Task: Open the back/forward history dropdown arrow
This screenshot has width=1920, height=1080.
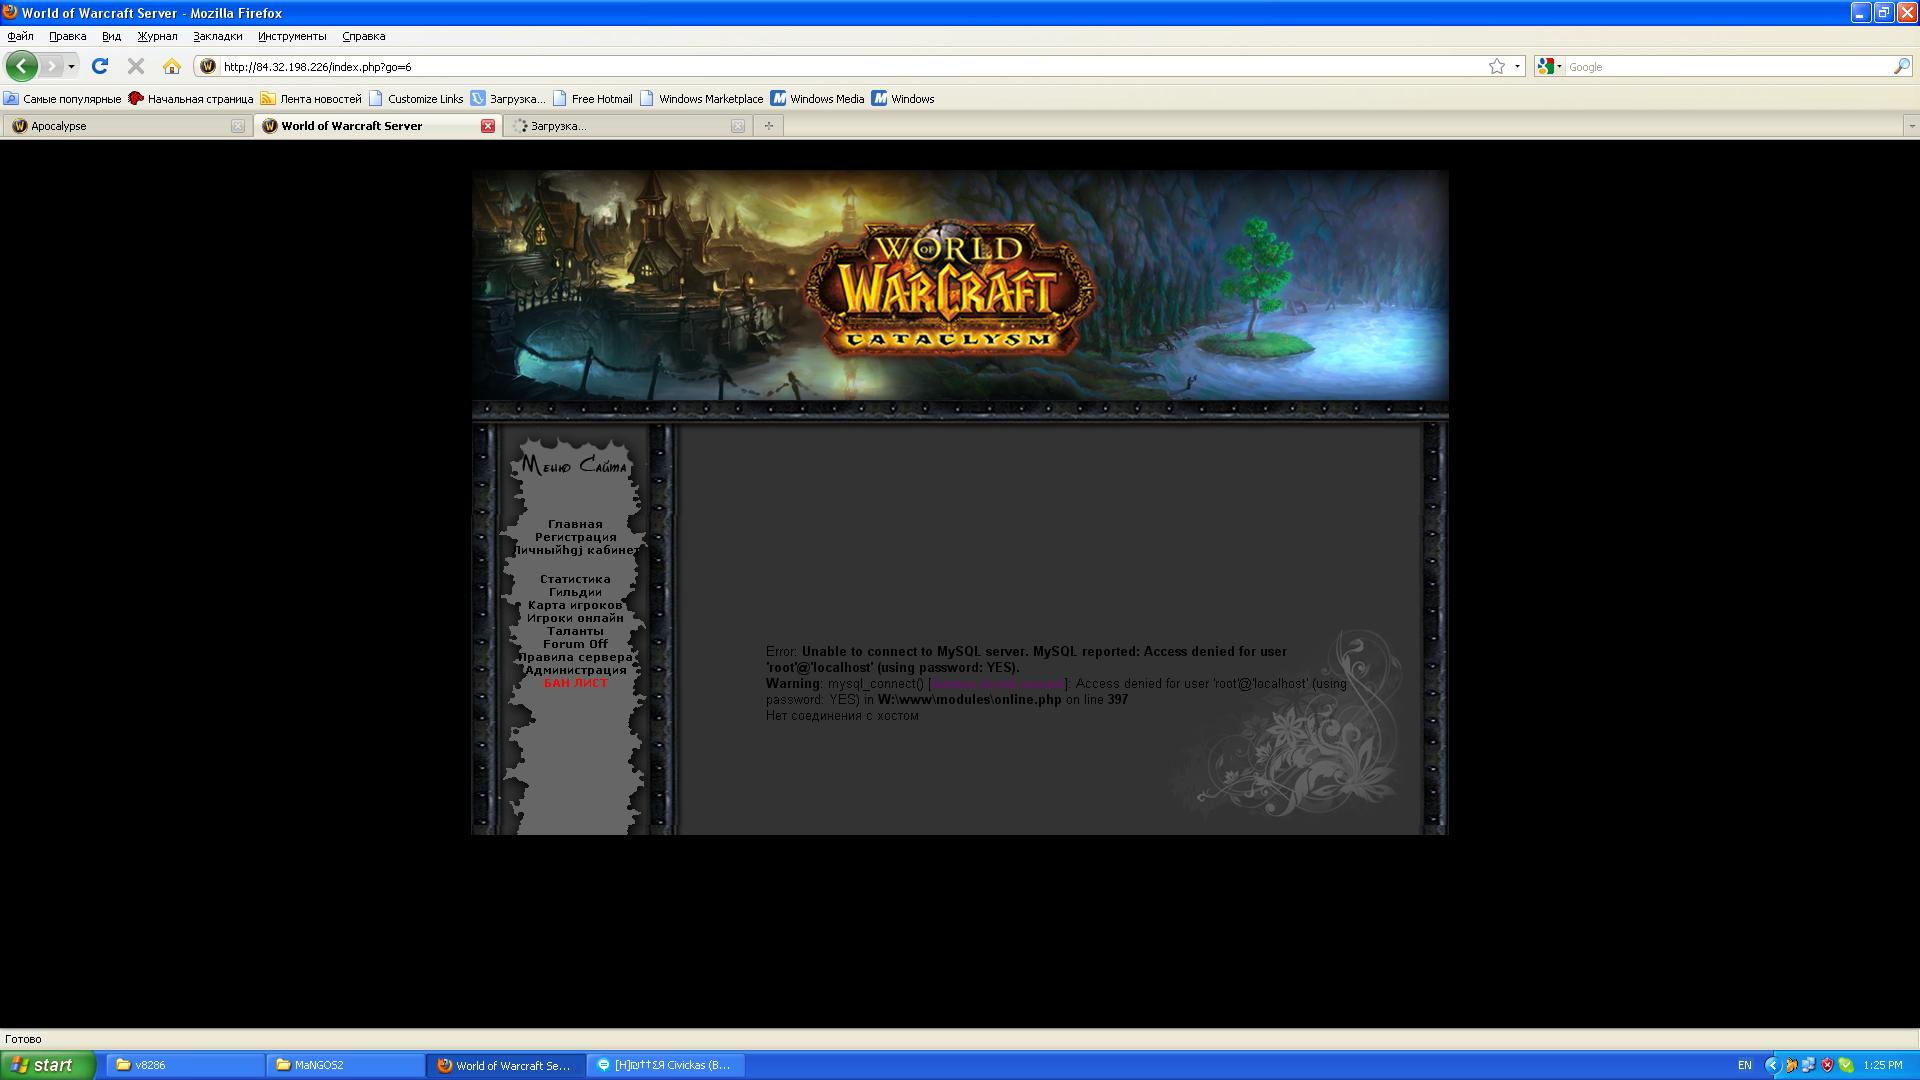Action: (x=71, y=66)
